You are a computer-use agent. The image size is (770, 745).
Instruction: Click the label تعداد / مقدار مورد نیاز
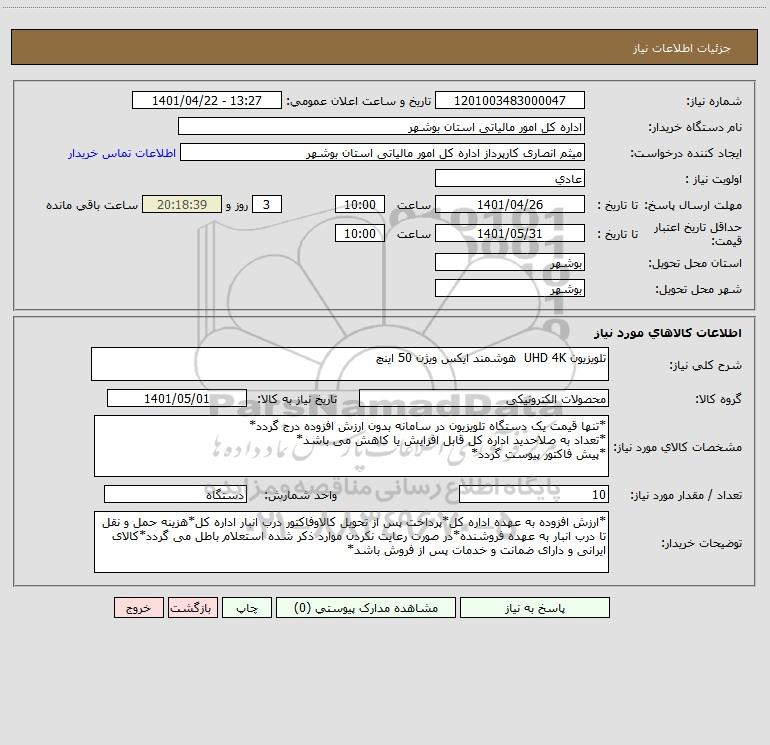point(686,496)
